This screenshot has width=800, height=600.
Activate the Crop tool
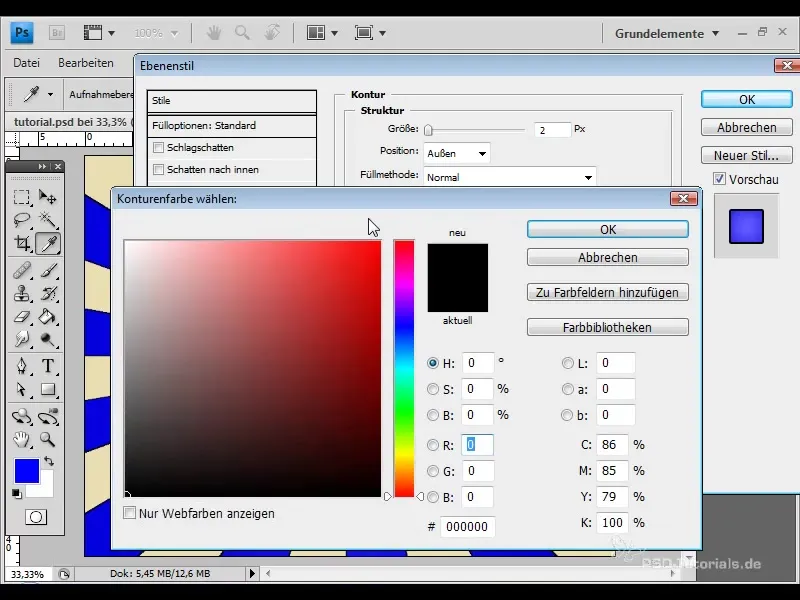point(21,243)
